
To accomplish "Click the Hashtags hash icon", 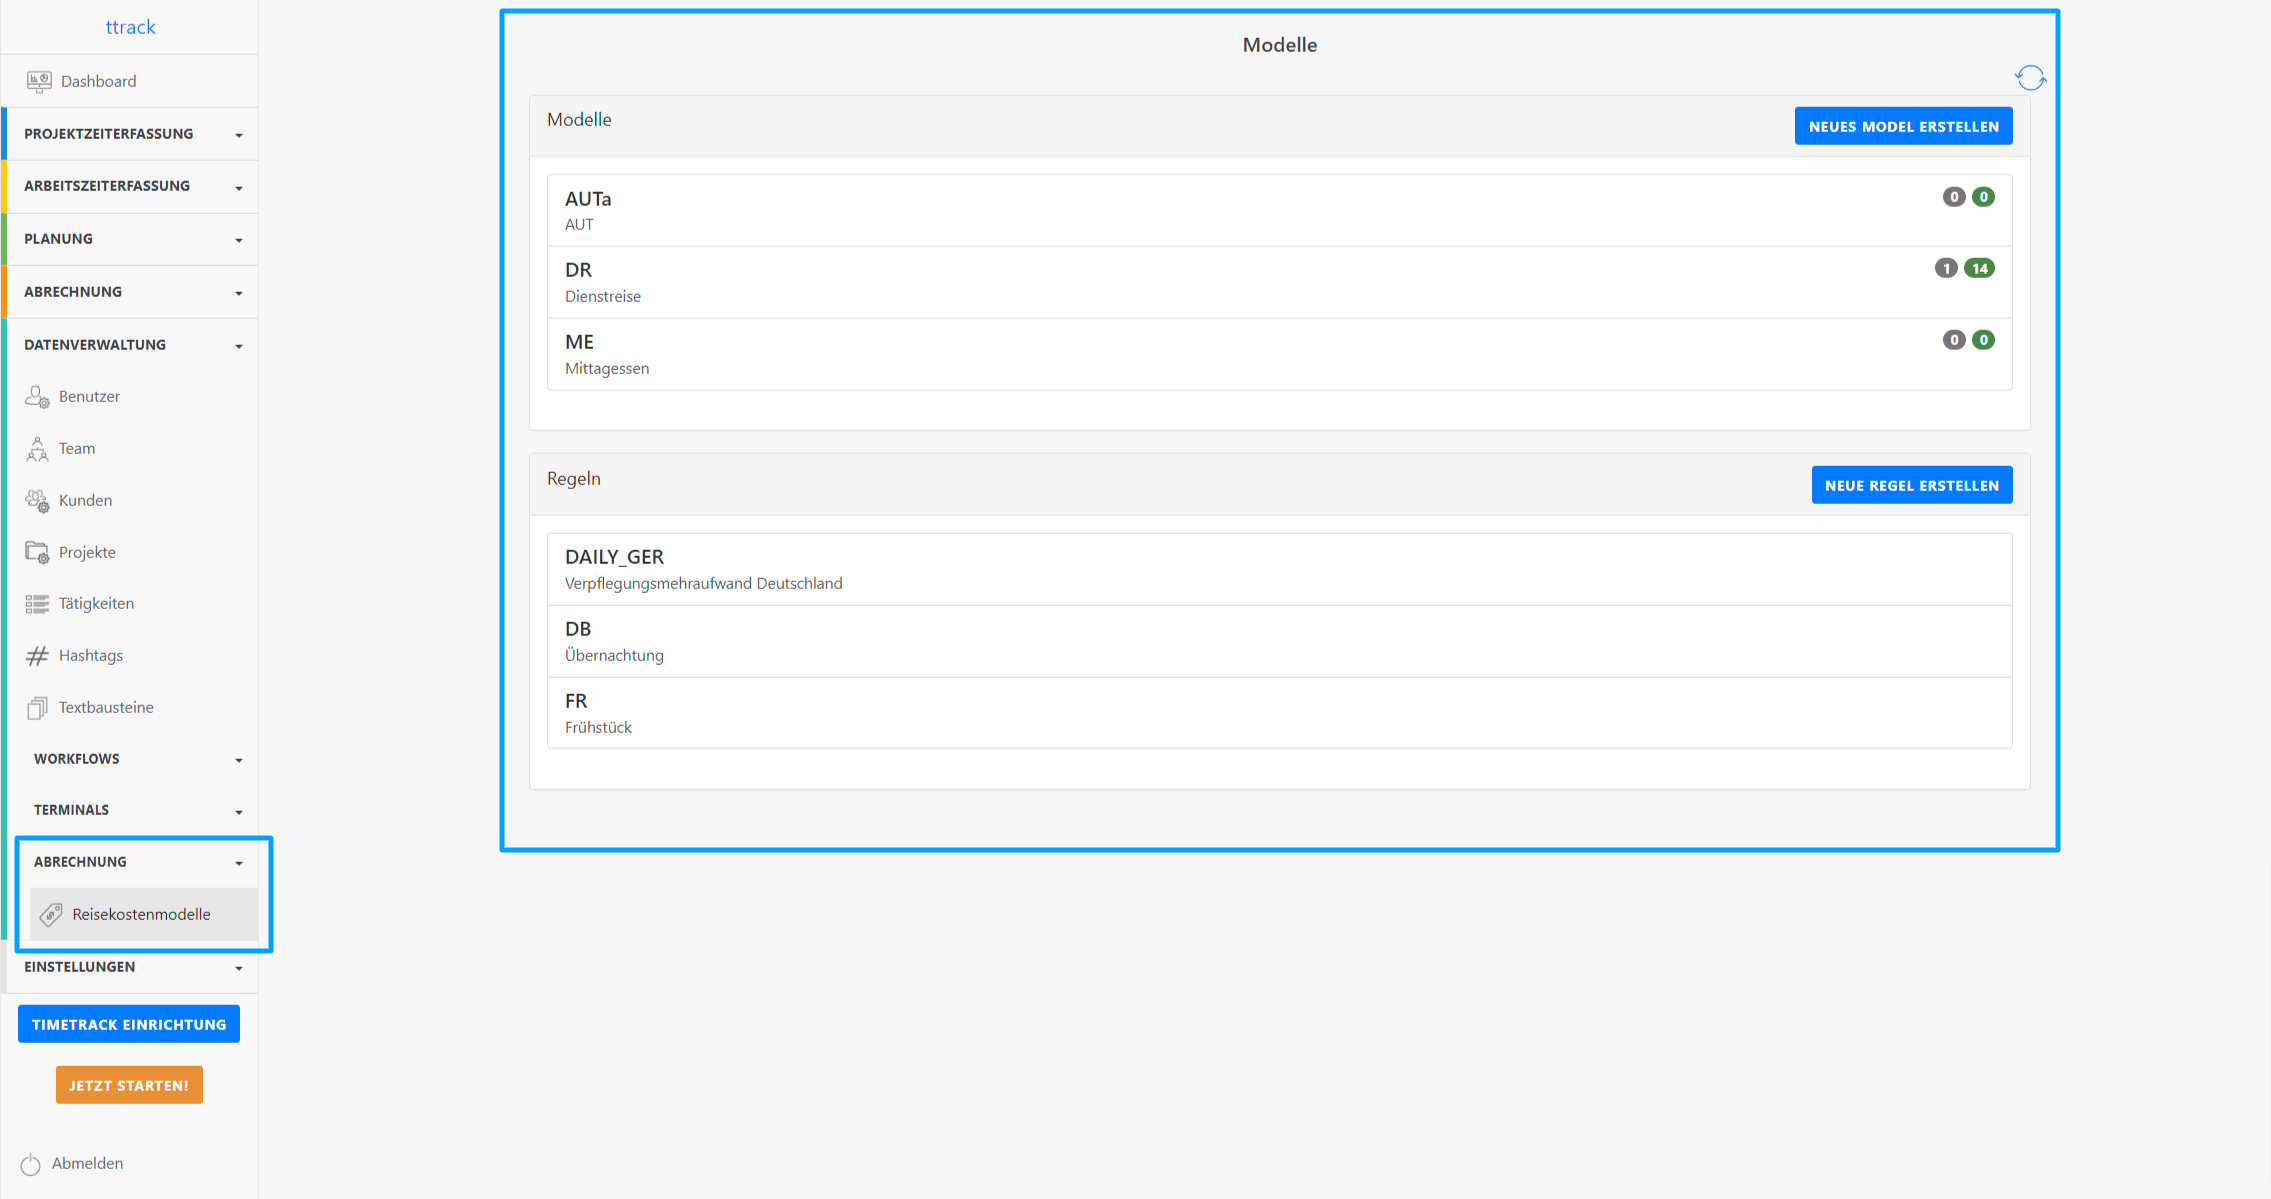I will click(x=37, y=656).
